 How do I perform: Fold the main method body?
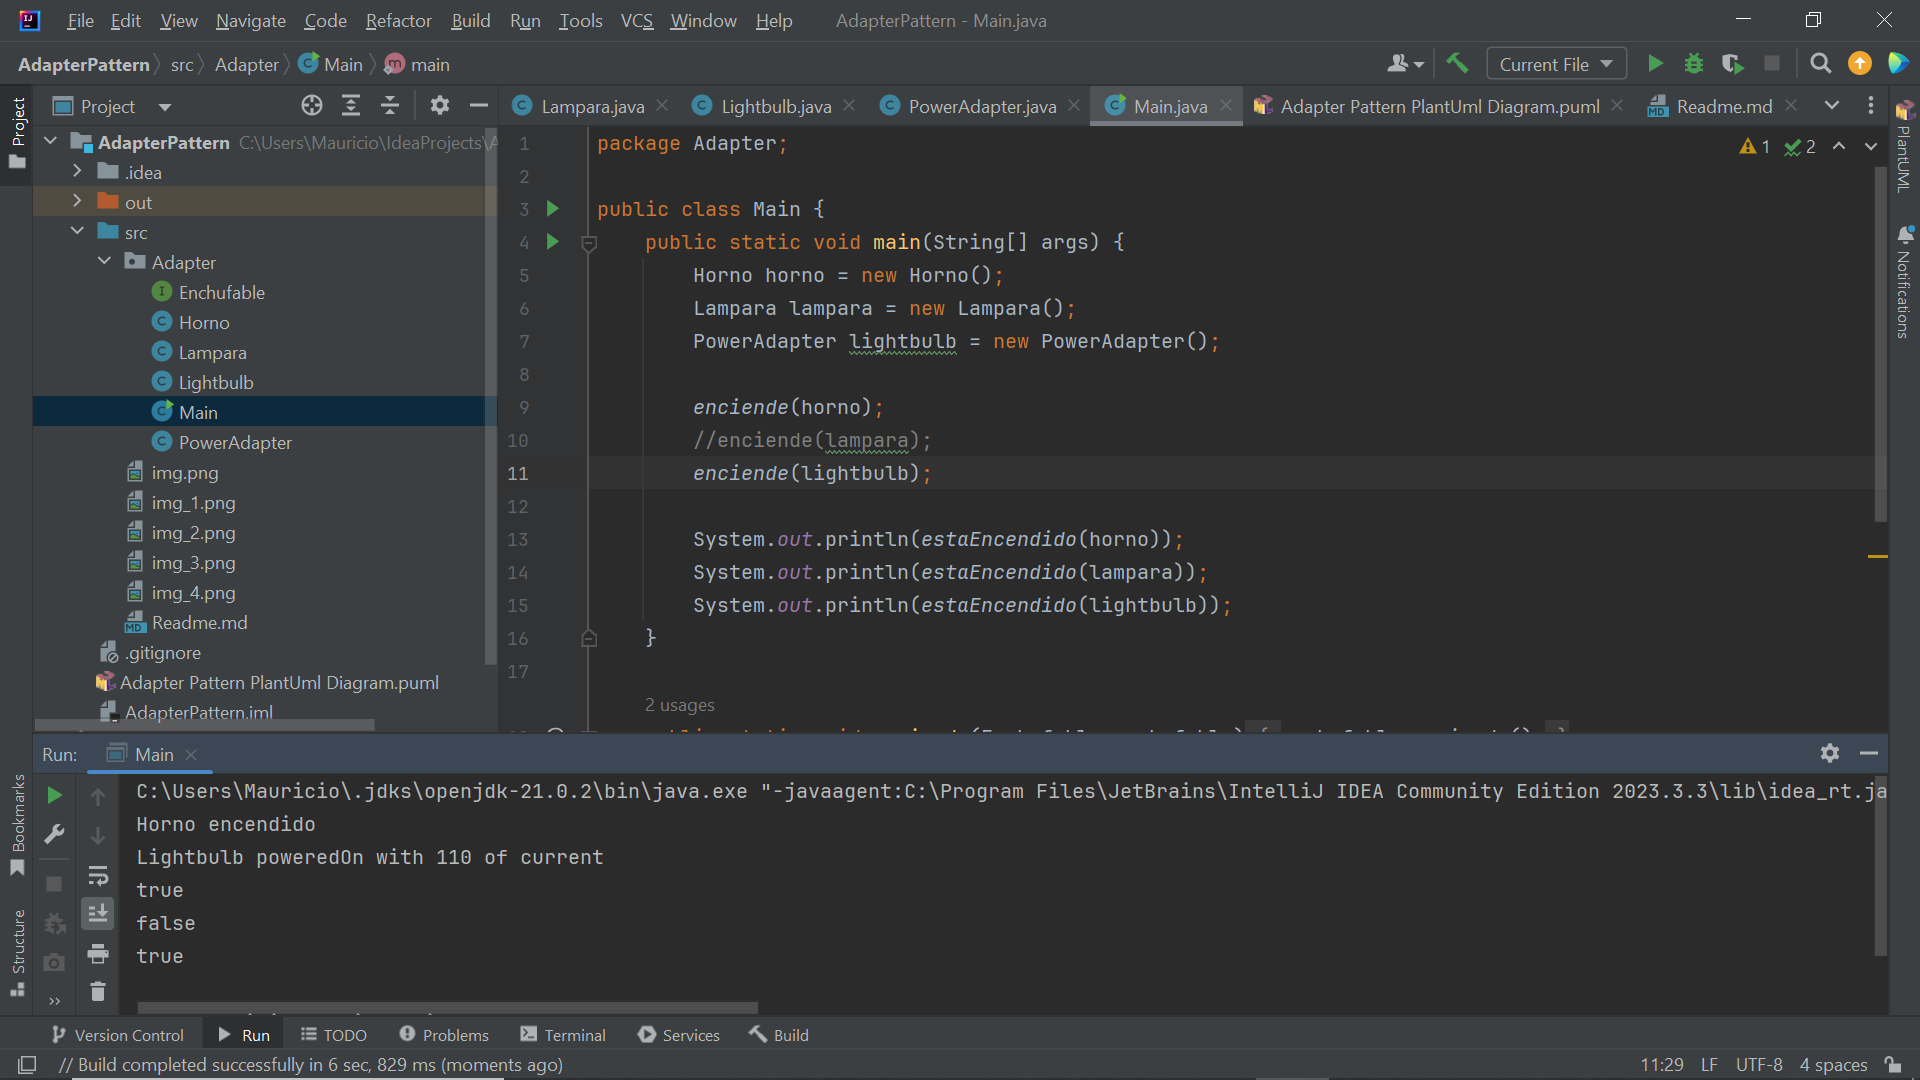point(589,243)
